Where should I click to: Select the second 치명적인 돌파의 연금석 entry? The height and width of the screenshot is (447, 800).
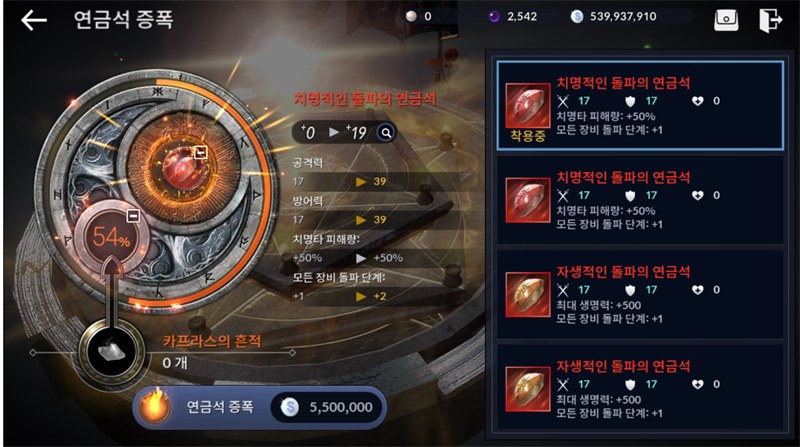click(640, 200)
